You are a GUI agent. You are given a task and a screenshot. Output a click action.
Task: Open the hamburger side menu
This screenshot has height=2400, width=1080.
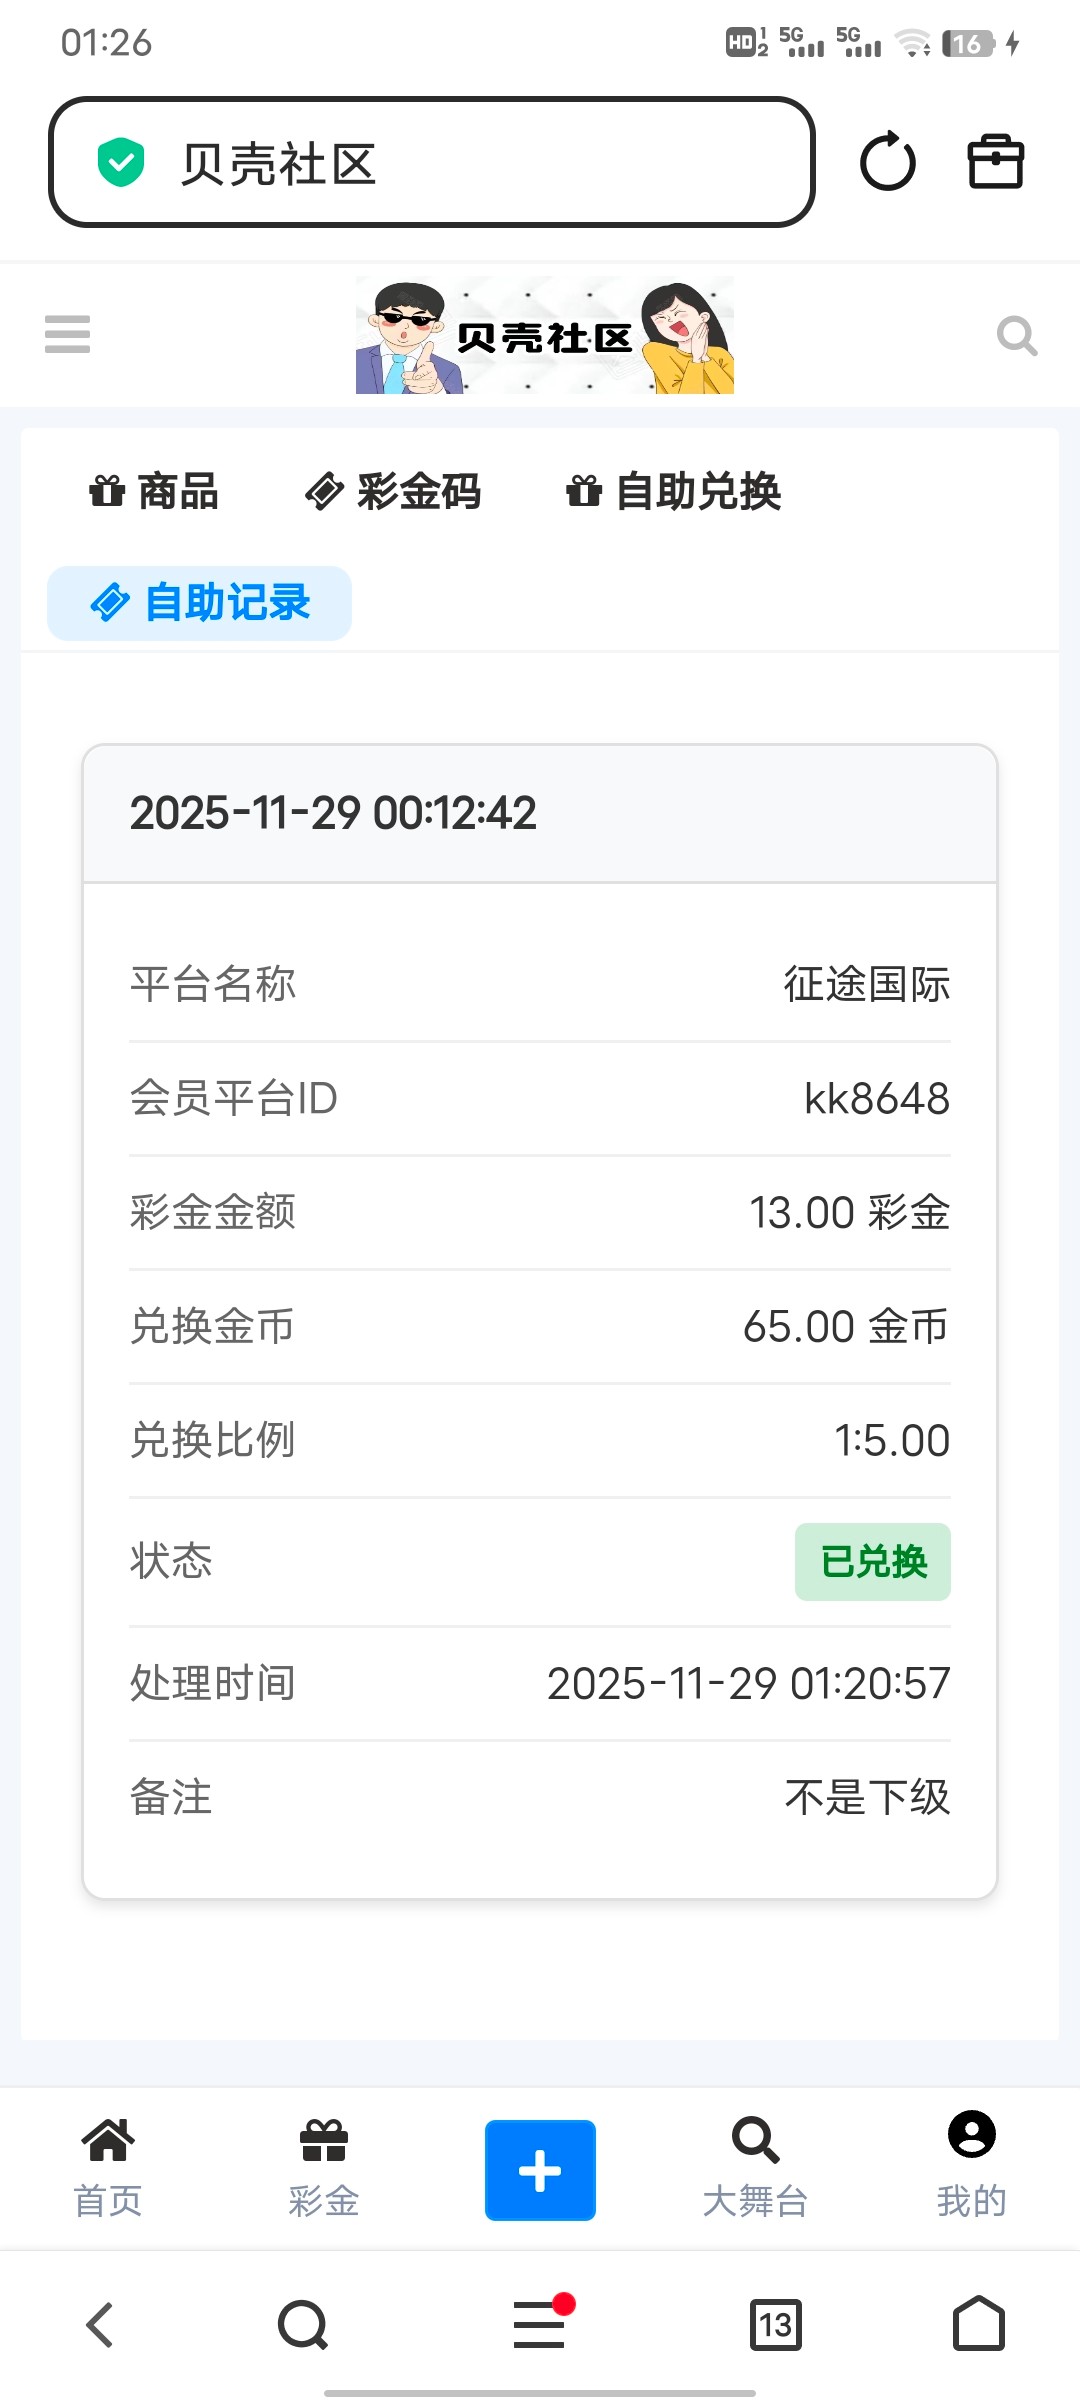tap(68, 334)
